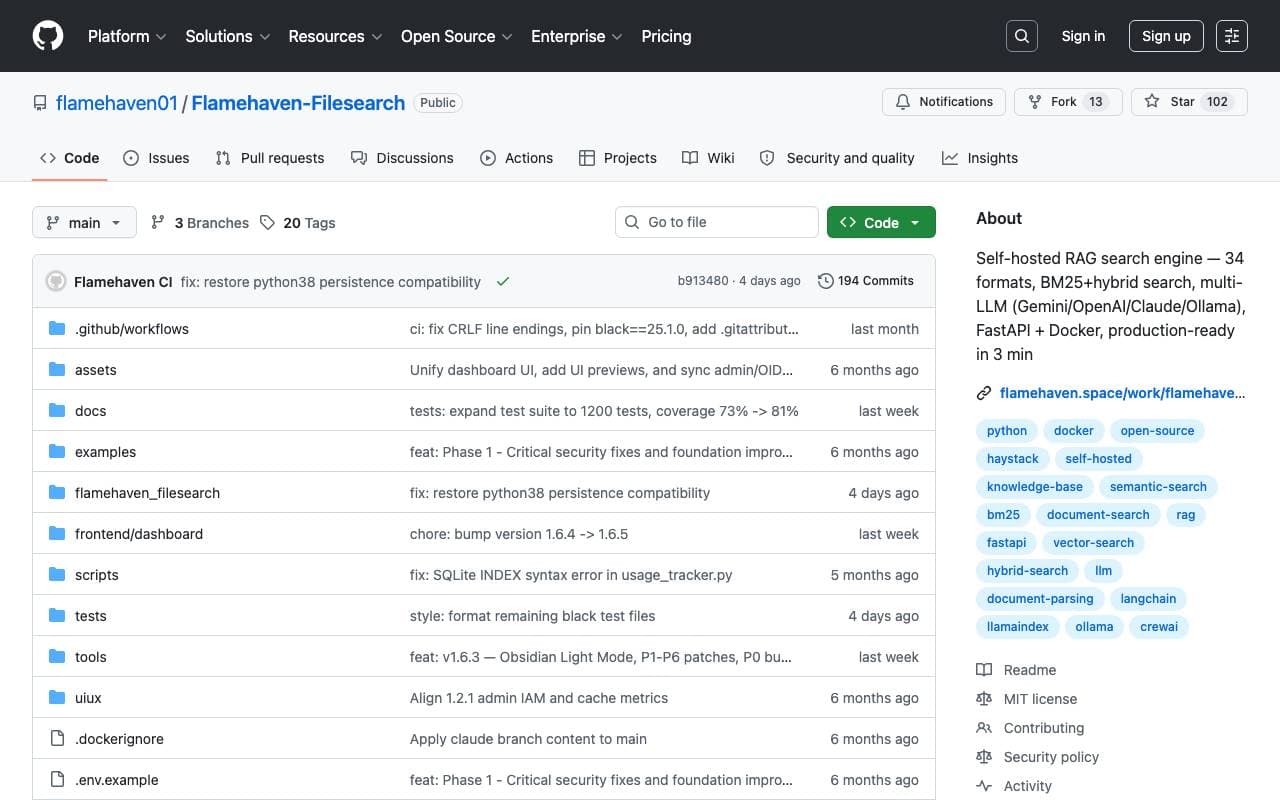Open the Contributing link

(1030, 728)
